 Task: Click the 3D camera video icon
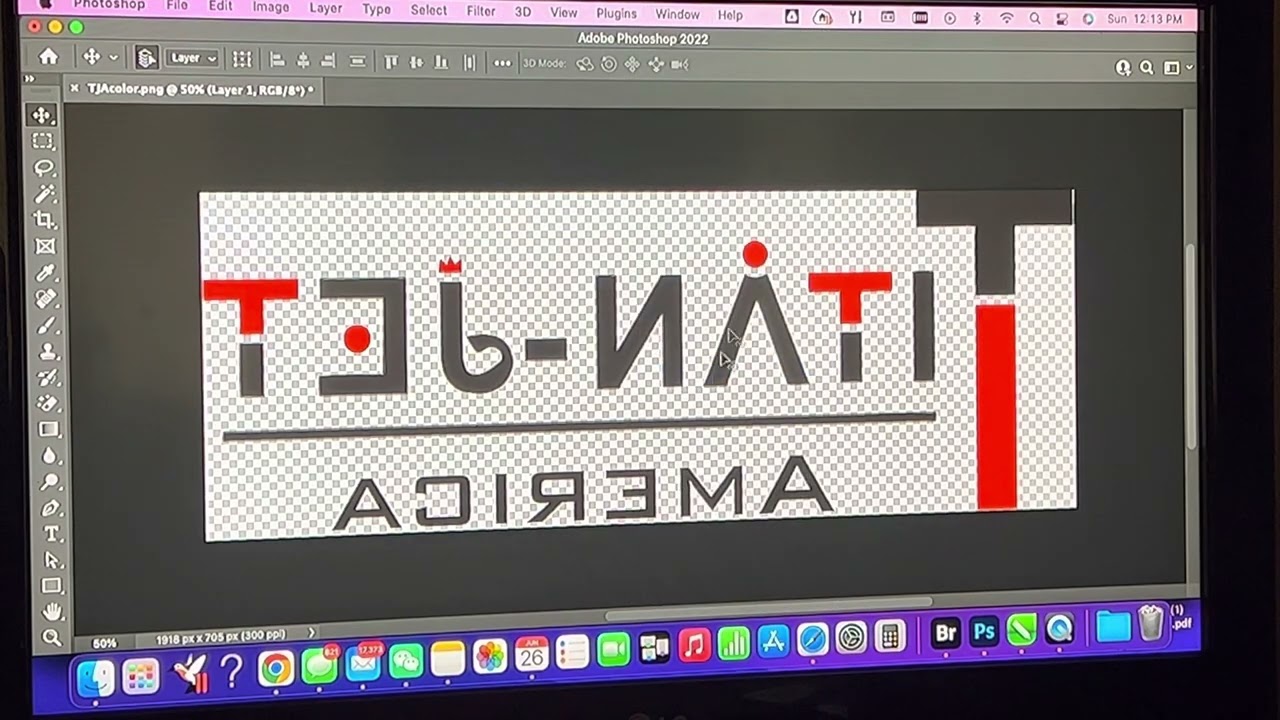(x=680, y=65)
